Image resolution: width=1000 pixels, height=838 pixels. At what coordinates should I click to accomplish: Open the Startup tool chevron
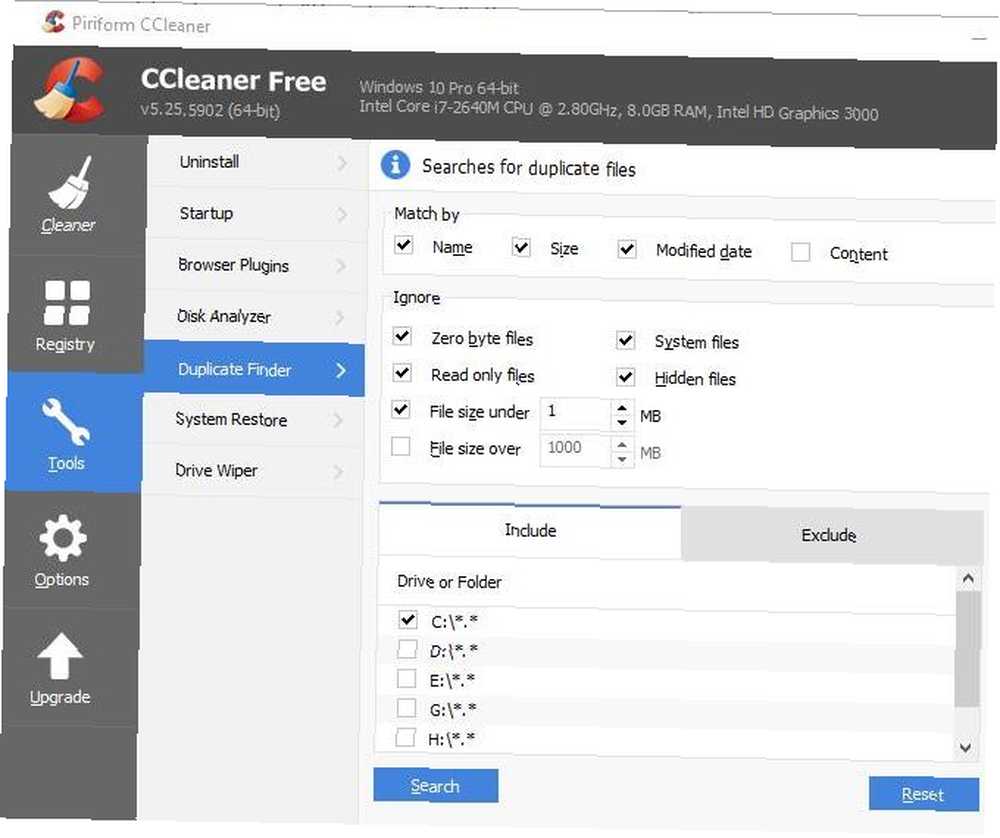[x=342, y=214]
